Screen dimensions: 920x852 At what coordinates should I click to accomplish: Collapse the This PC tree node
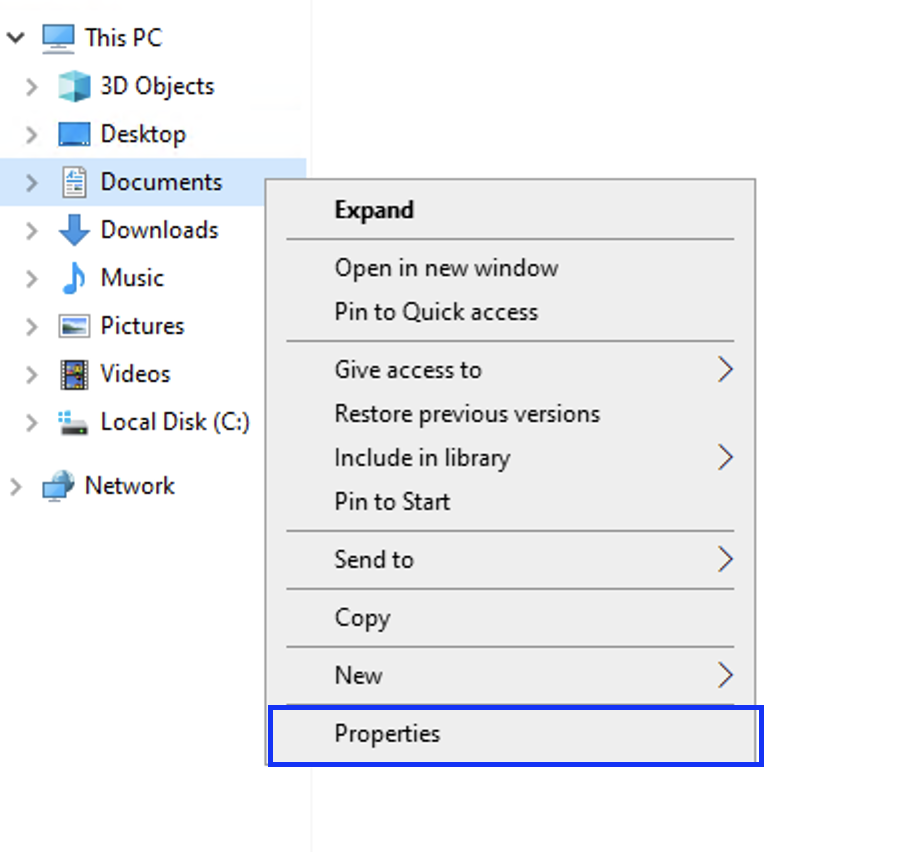15,38
